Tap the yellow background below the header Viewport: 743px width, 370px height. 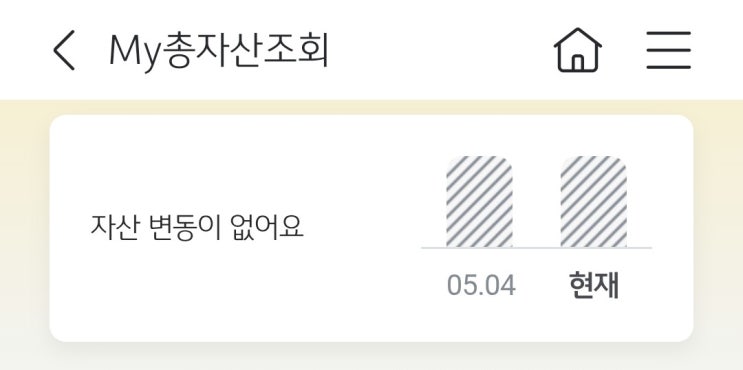click(372, 107)
